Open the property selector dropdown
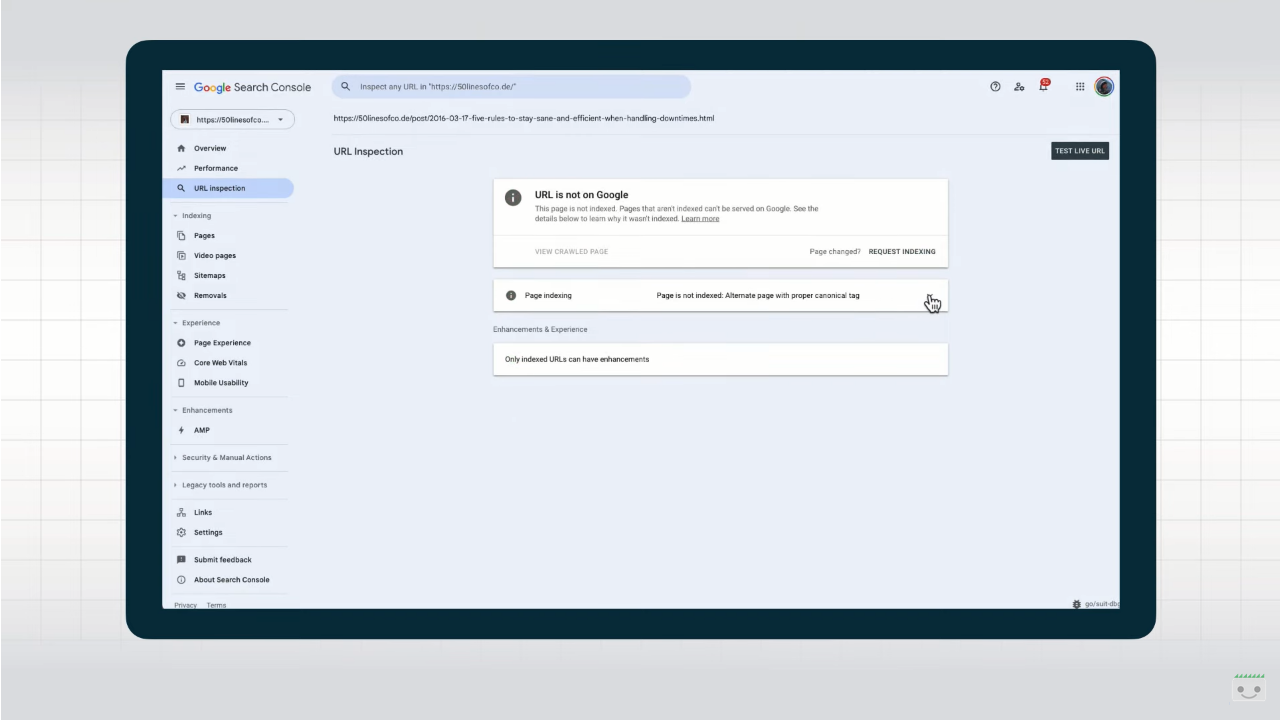Viewport: 1280px width, 720px height. coord(232,119)
